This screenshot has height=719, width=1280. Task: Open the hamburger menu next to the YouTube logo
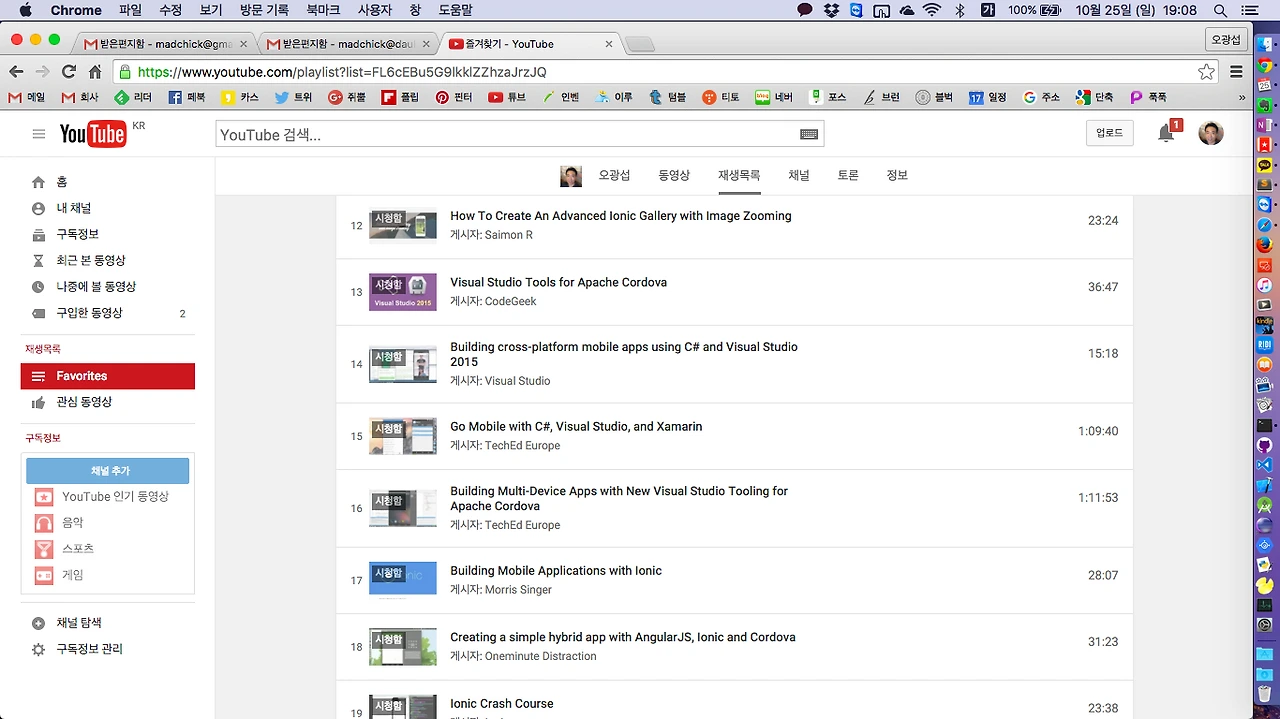tap(38, 133)
